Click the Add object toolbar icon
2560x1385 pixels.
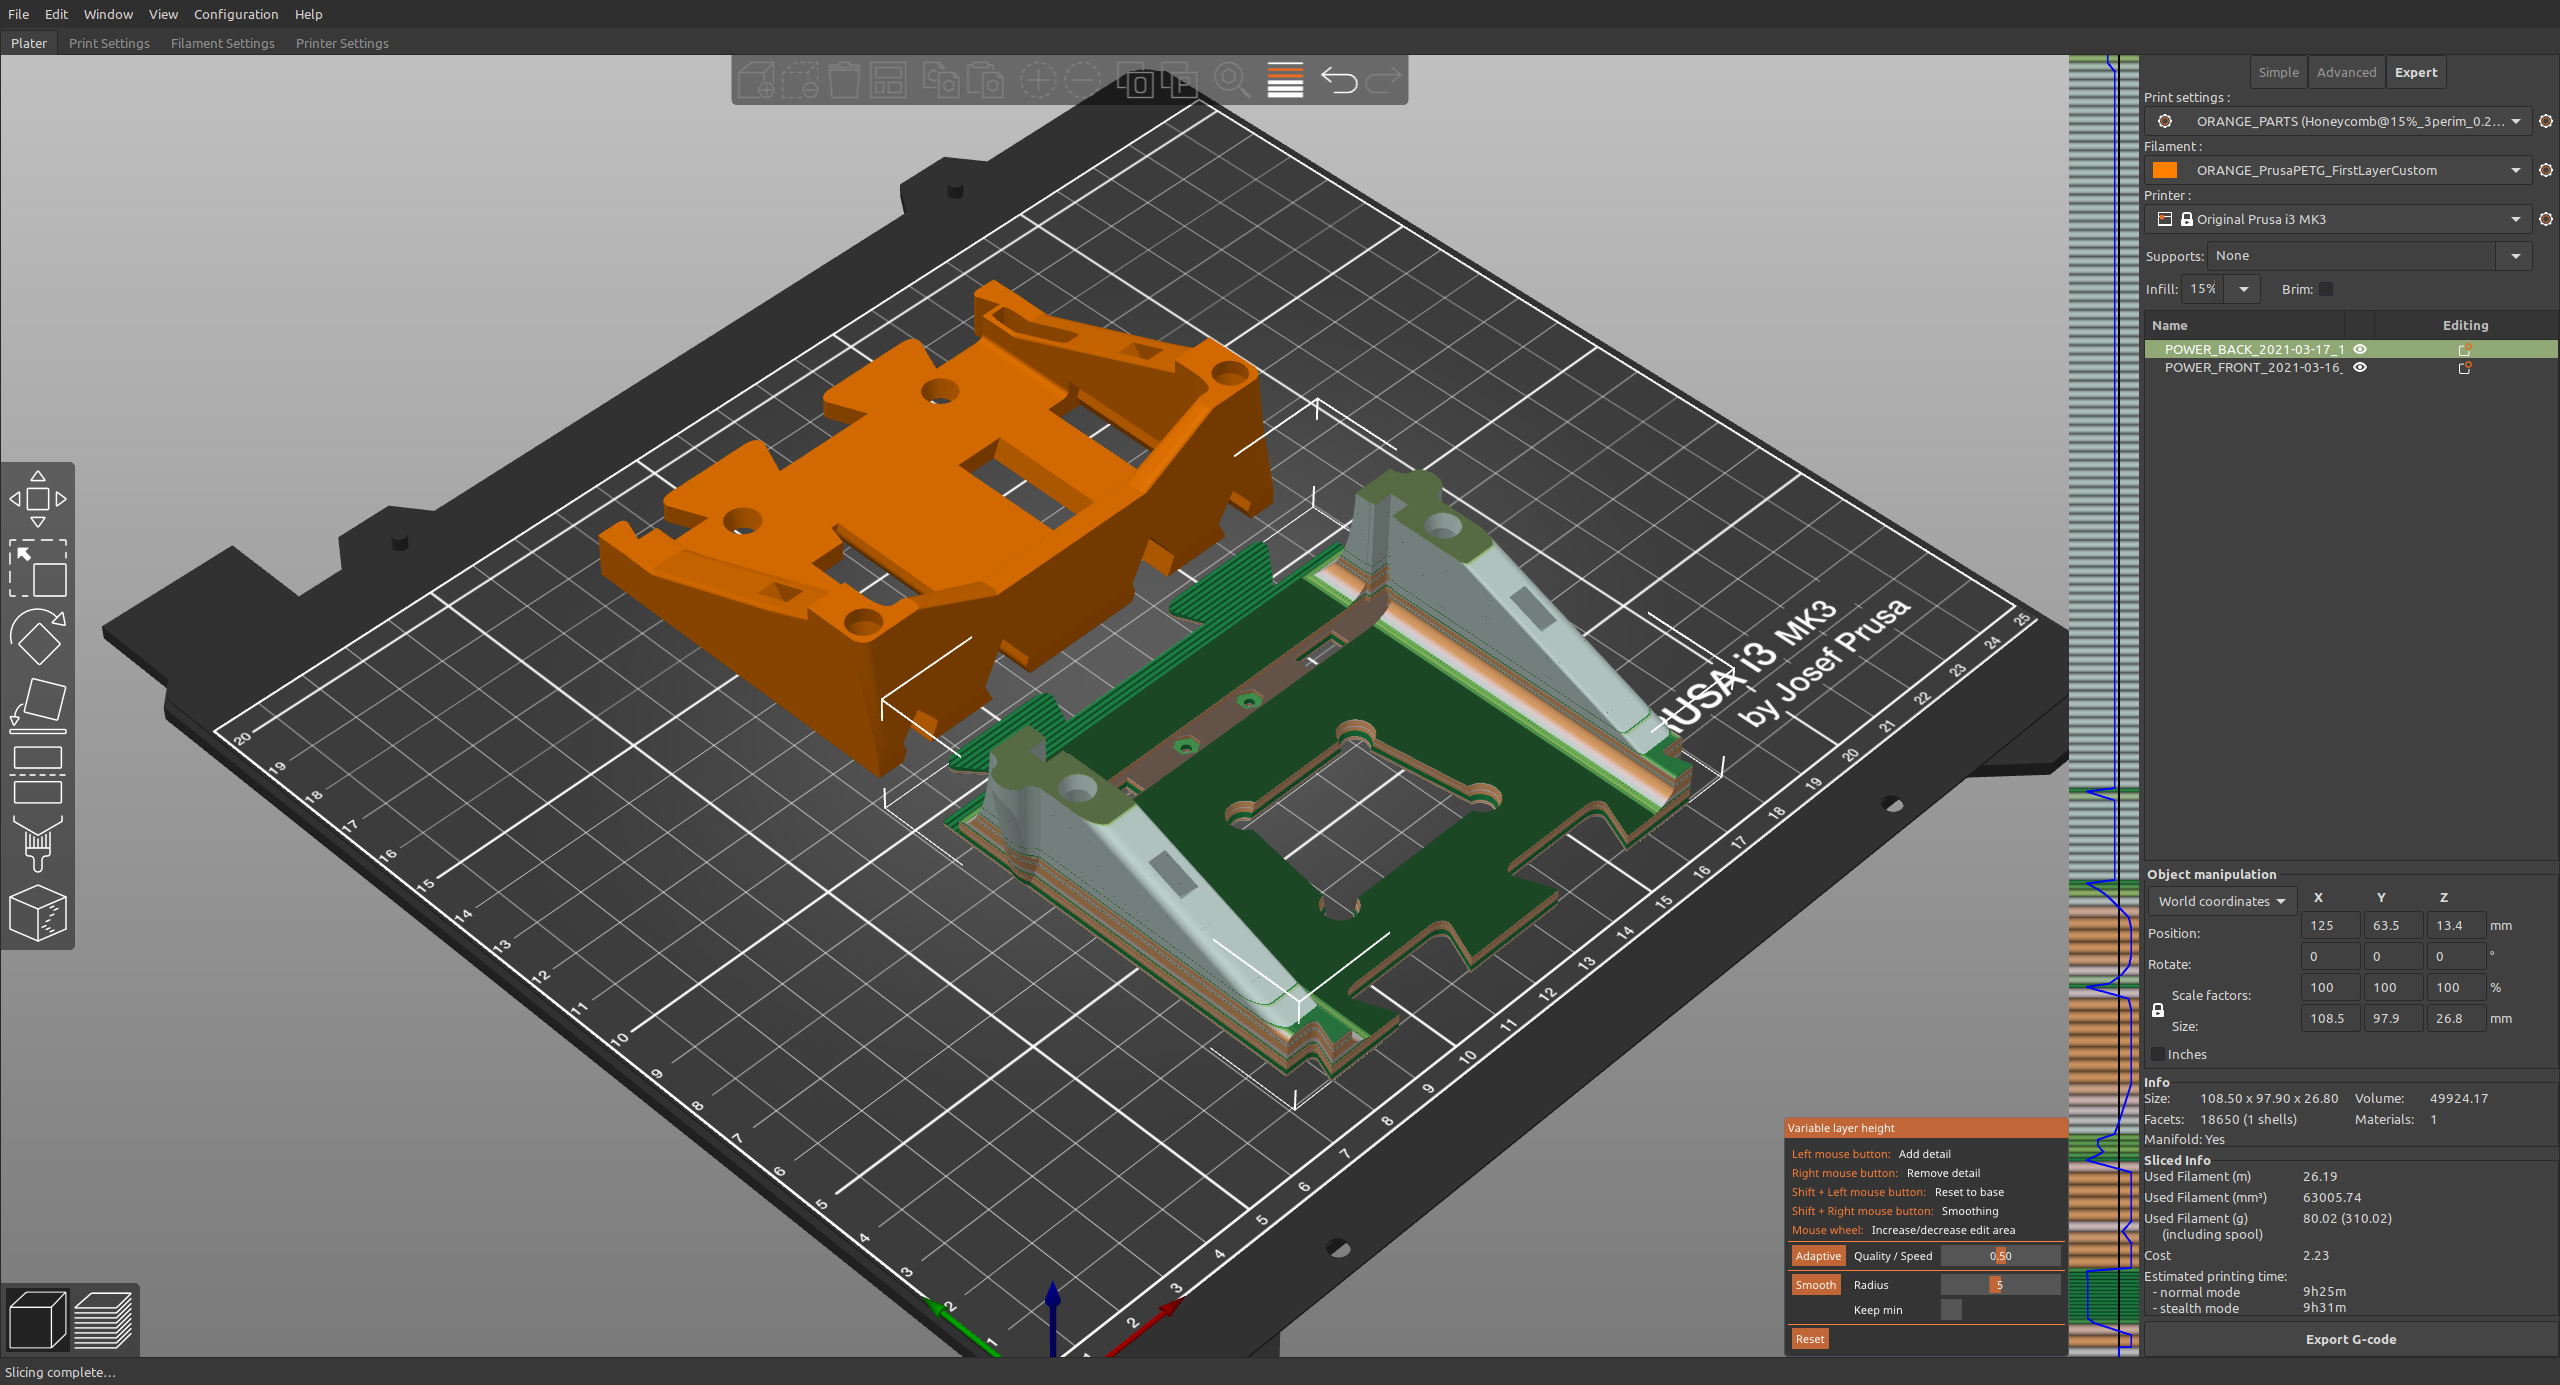(756, 80)
